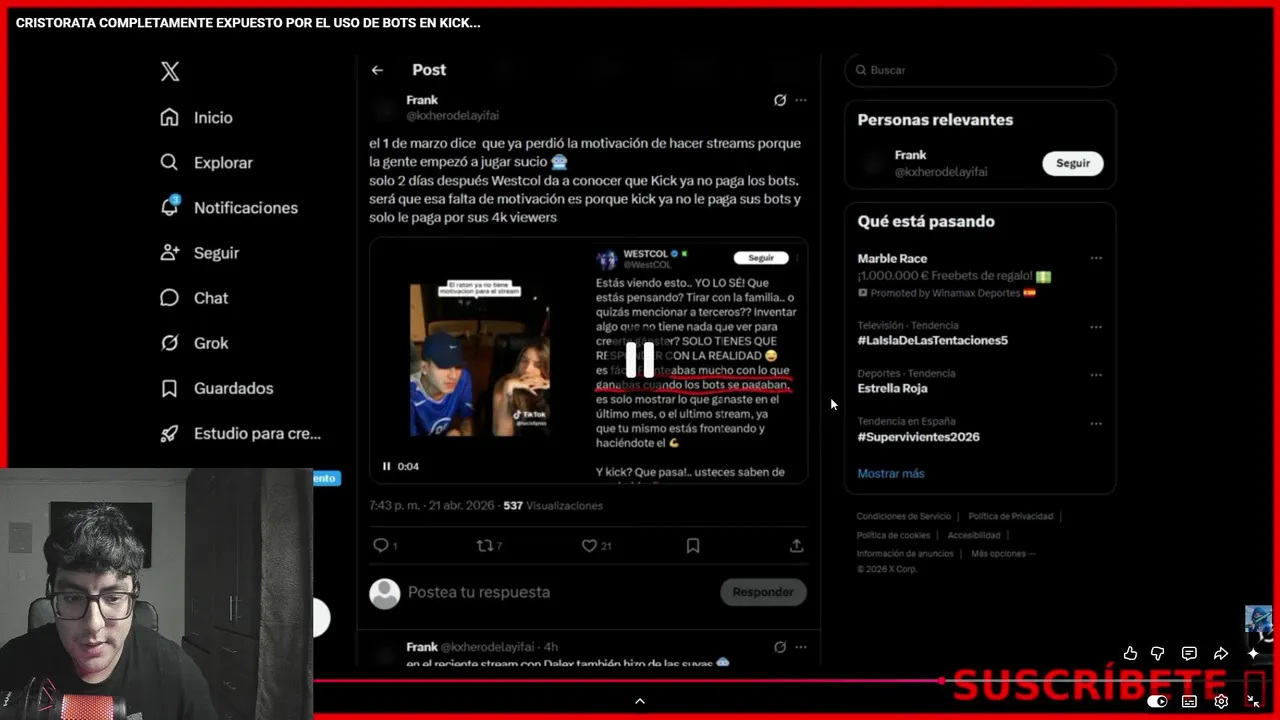This screenshot has width=1280, height=720.
Task: Click the large pause overlay on video
Action: [640, 360]
